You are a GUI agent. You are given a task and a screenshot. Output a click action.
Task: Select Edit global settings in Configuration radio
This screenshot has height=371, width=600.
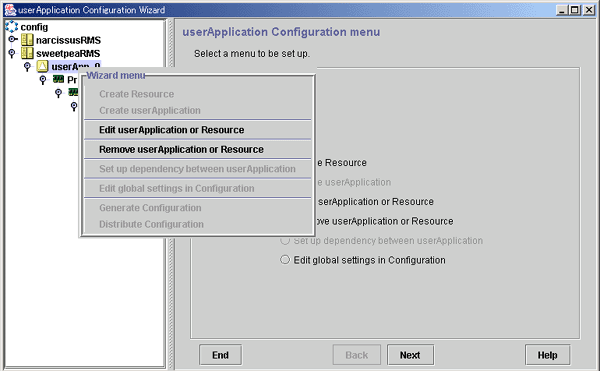(x=285, y=260)
